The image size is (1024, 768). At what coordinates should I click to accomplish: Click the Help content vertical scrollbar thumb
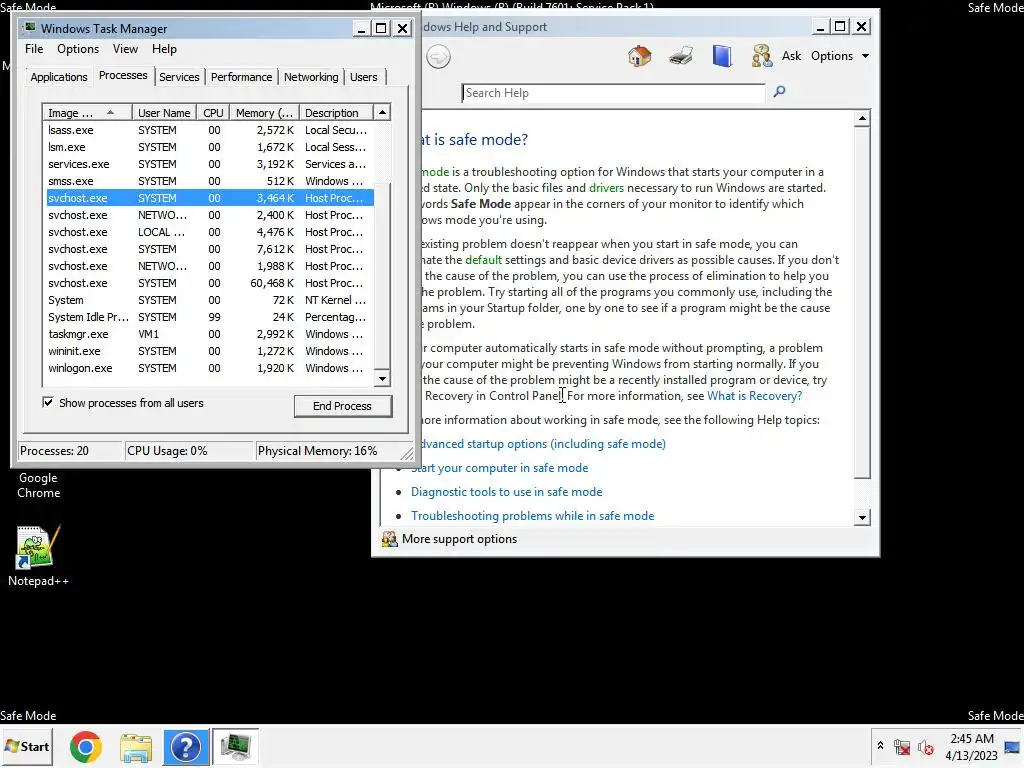[x=862, y=302]
